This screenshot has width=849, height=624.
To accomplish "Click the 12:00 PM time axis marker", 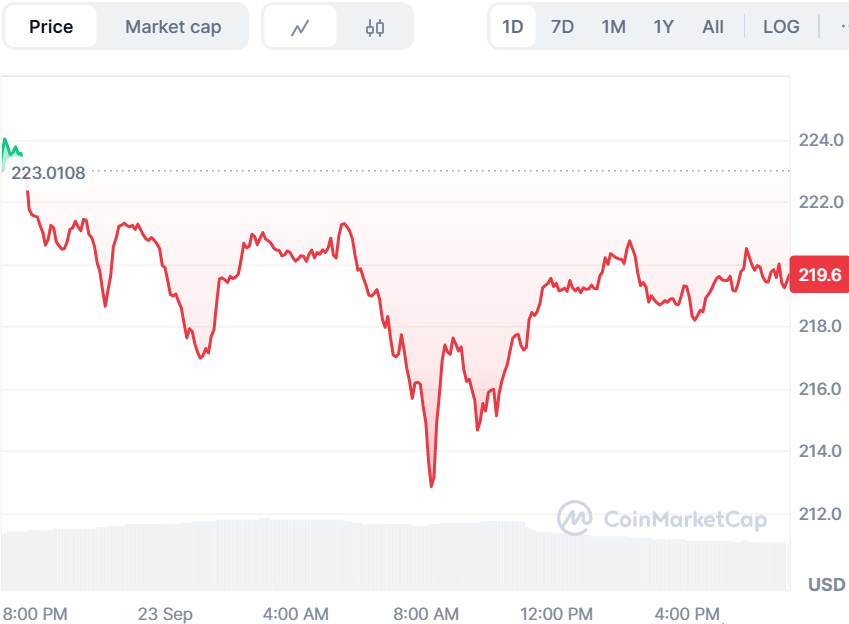I will [x=557, y=613].
